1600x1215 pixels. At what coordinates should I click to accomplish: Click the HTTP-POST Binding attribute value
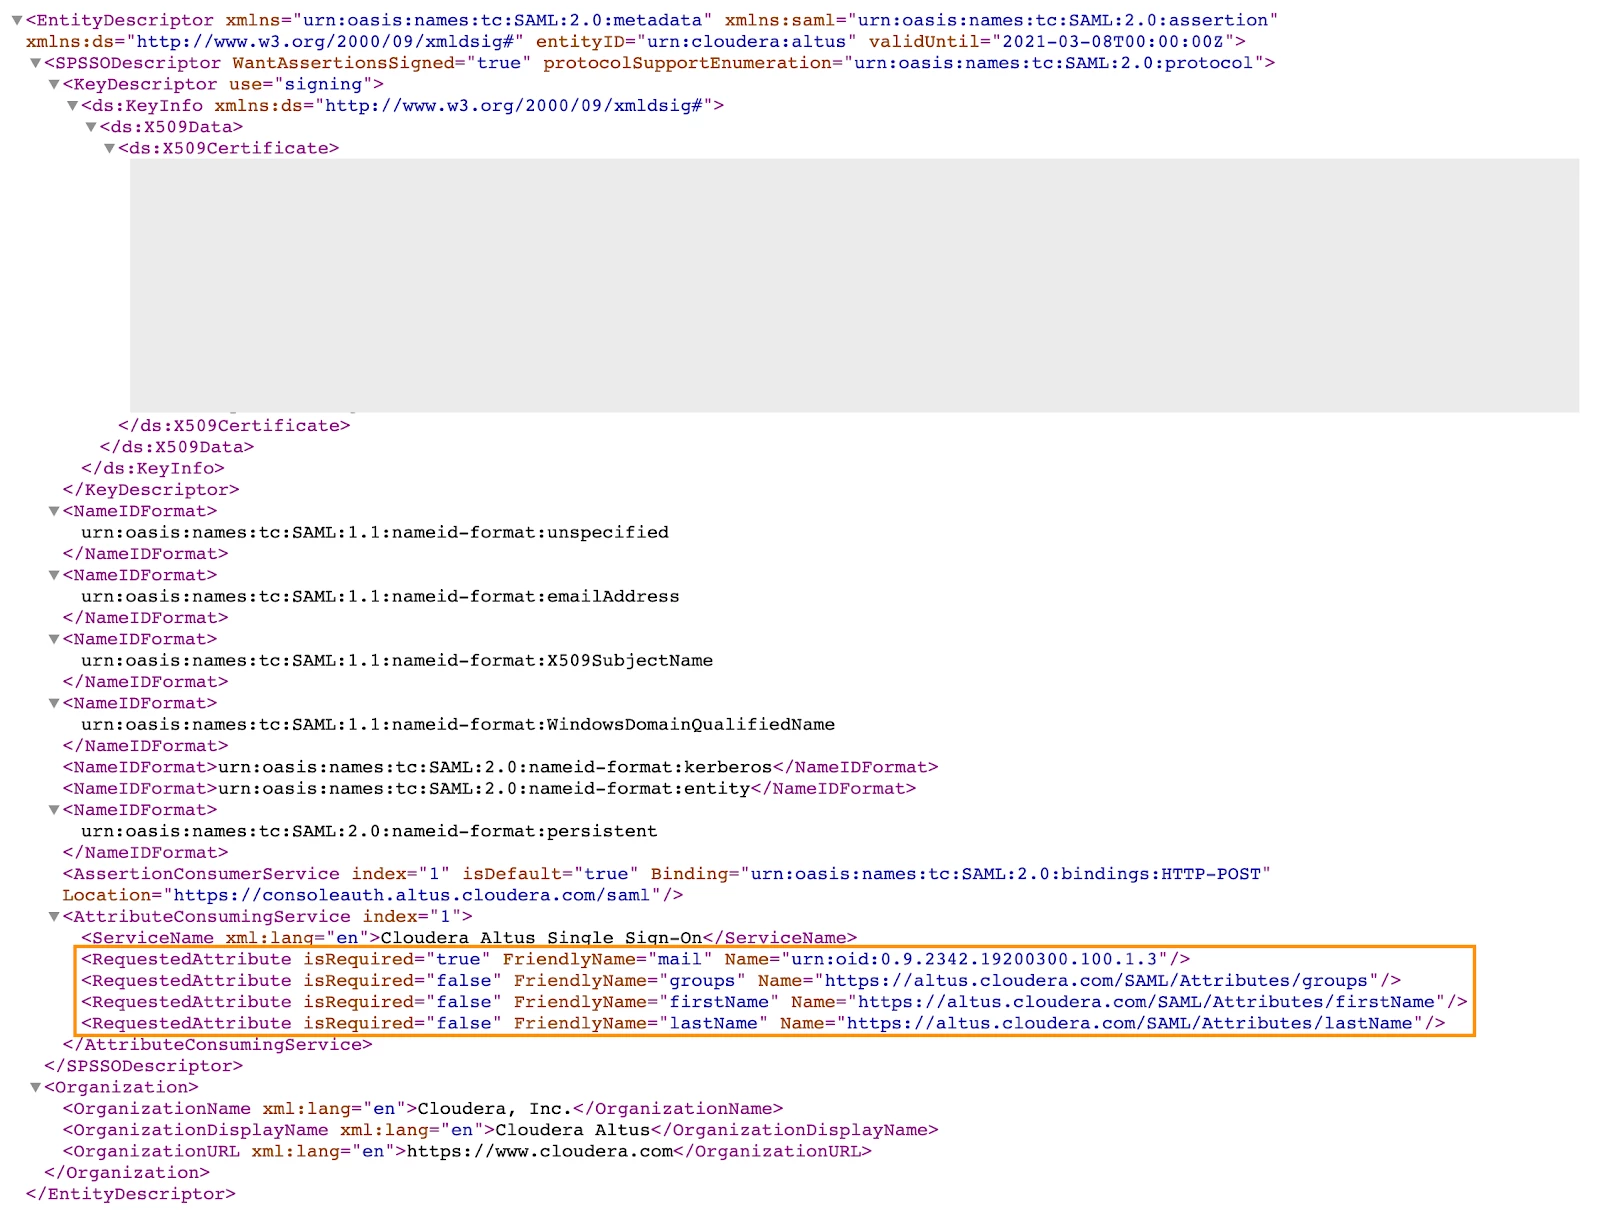coord(1006,874)
